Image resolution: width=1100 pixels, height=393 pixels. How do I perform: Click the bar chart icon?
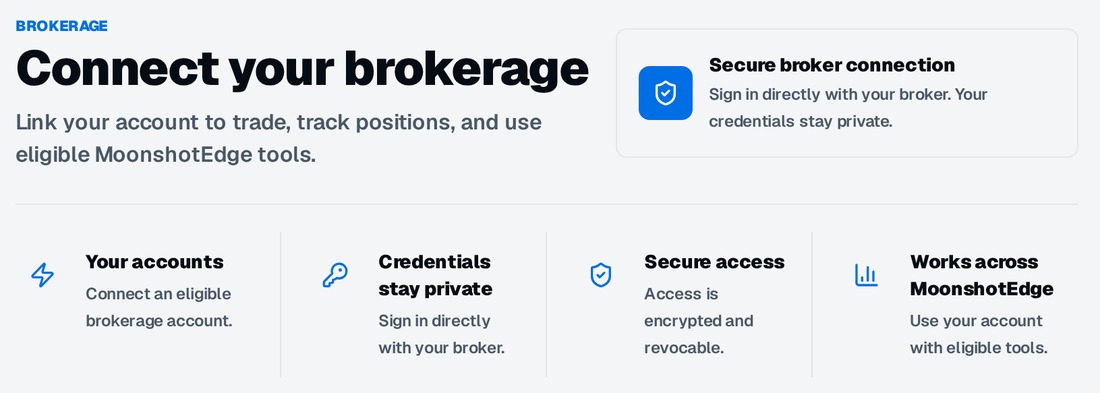[866, 275]
